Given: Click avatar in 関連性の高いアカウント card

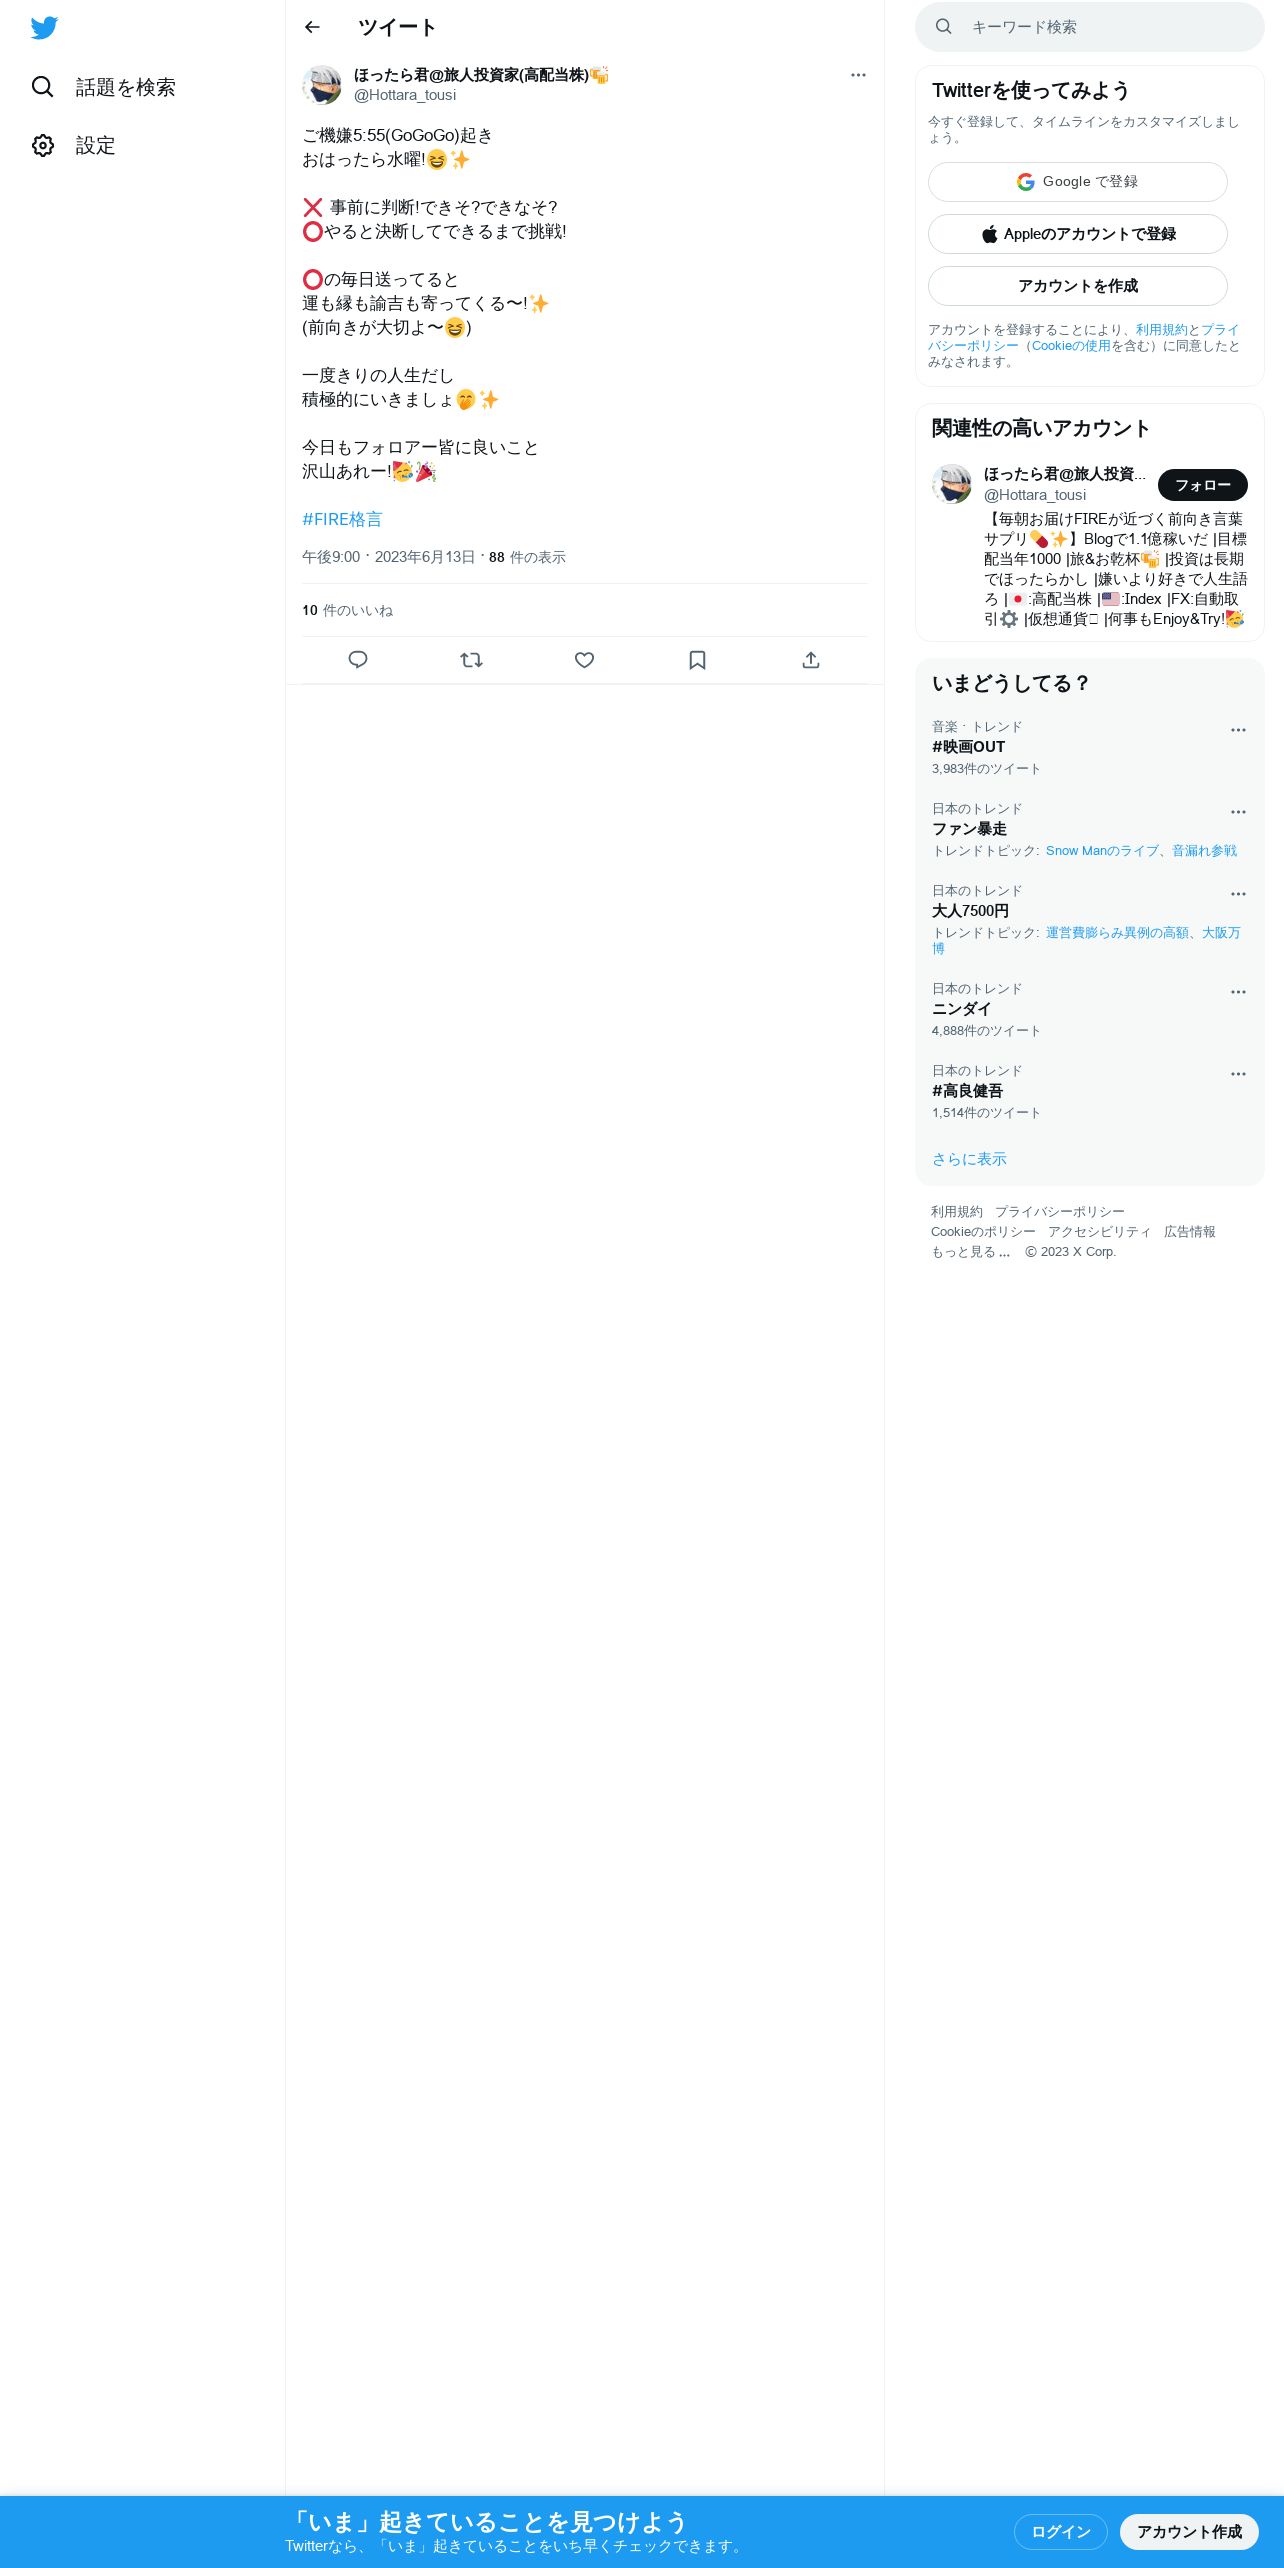Looking at the screenshot, I should (952, 484).
